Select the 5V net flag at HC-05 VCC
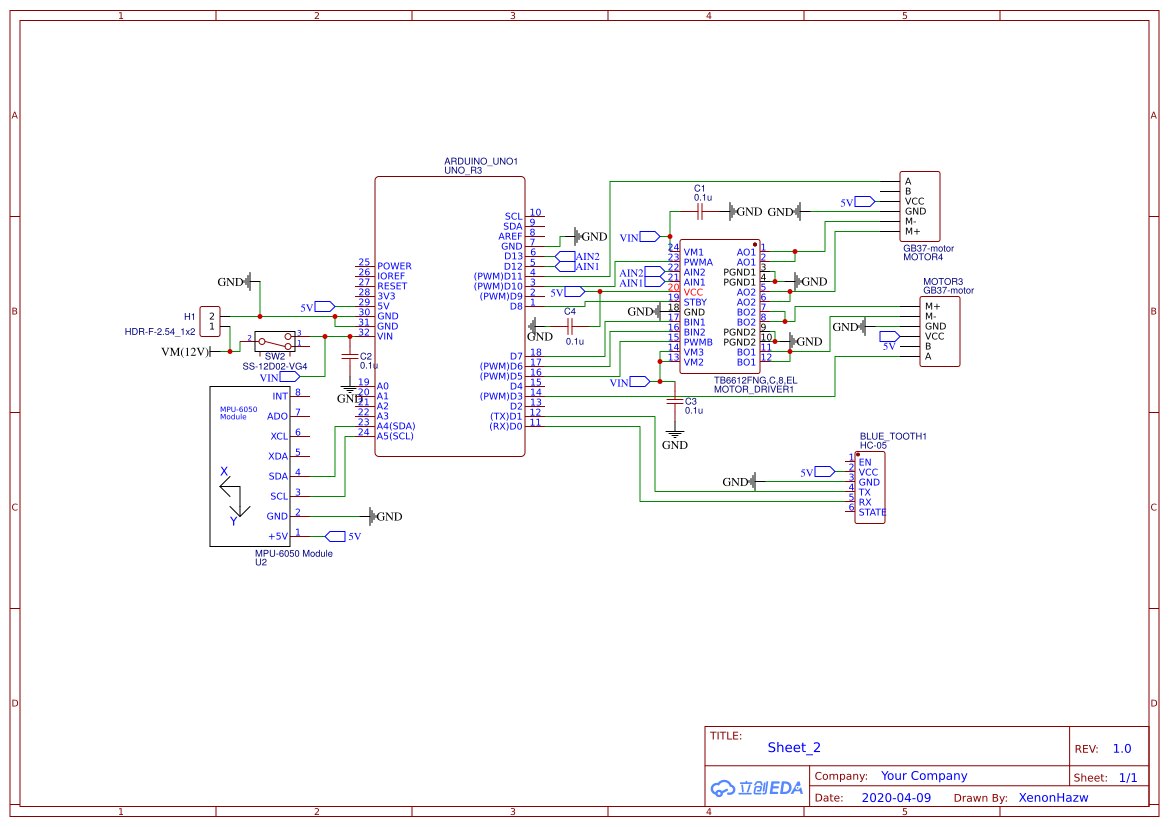Viewport: 1169px width, 827px height. click(825, 472)
